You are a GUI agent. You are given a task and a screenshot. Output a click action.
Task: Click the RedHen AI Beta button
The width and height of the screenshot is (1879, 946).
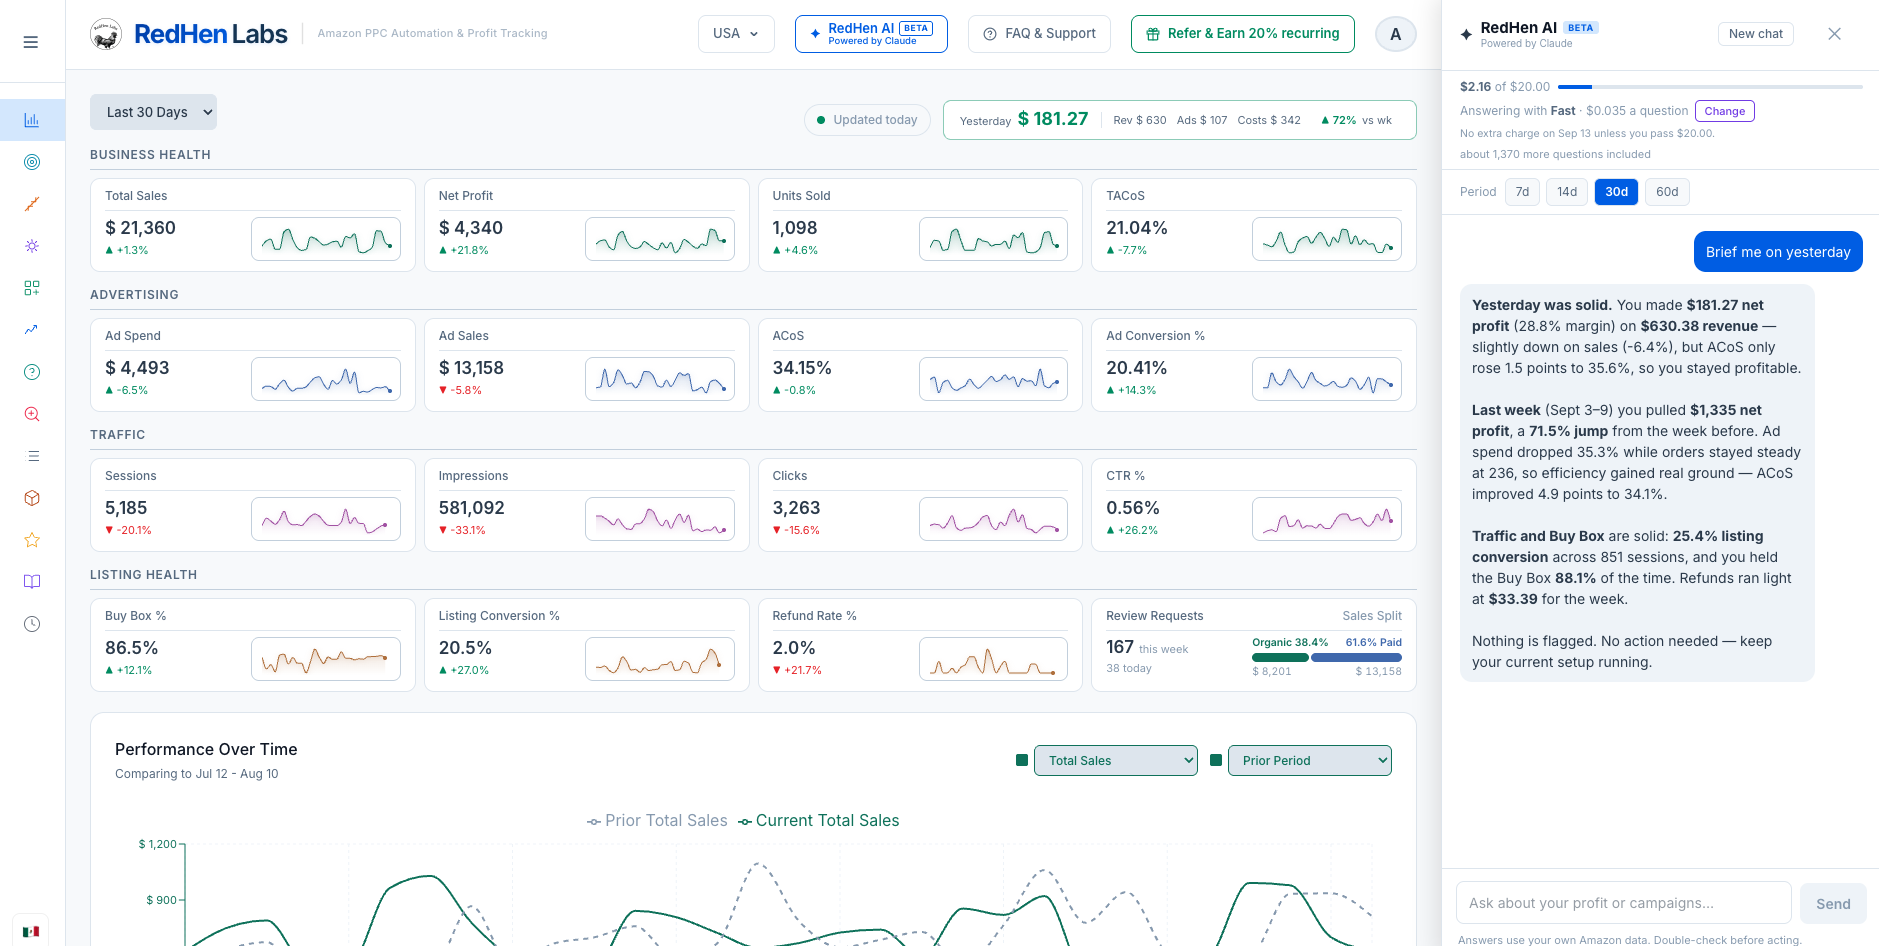tap(871, 34)
